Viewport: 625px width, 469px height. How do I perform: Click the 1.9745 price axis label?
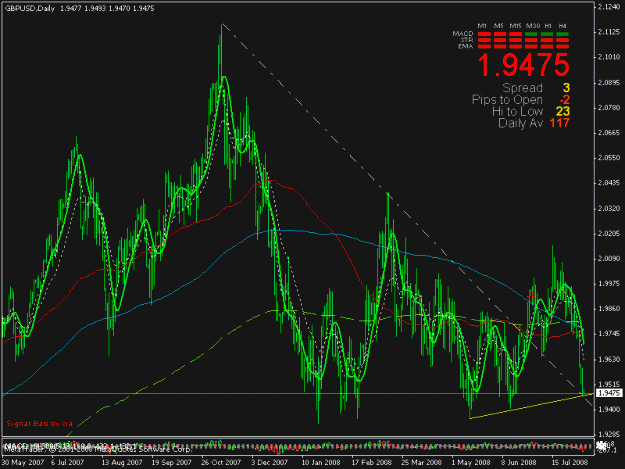click(x=609, y=334)
